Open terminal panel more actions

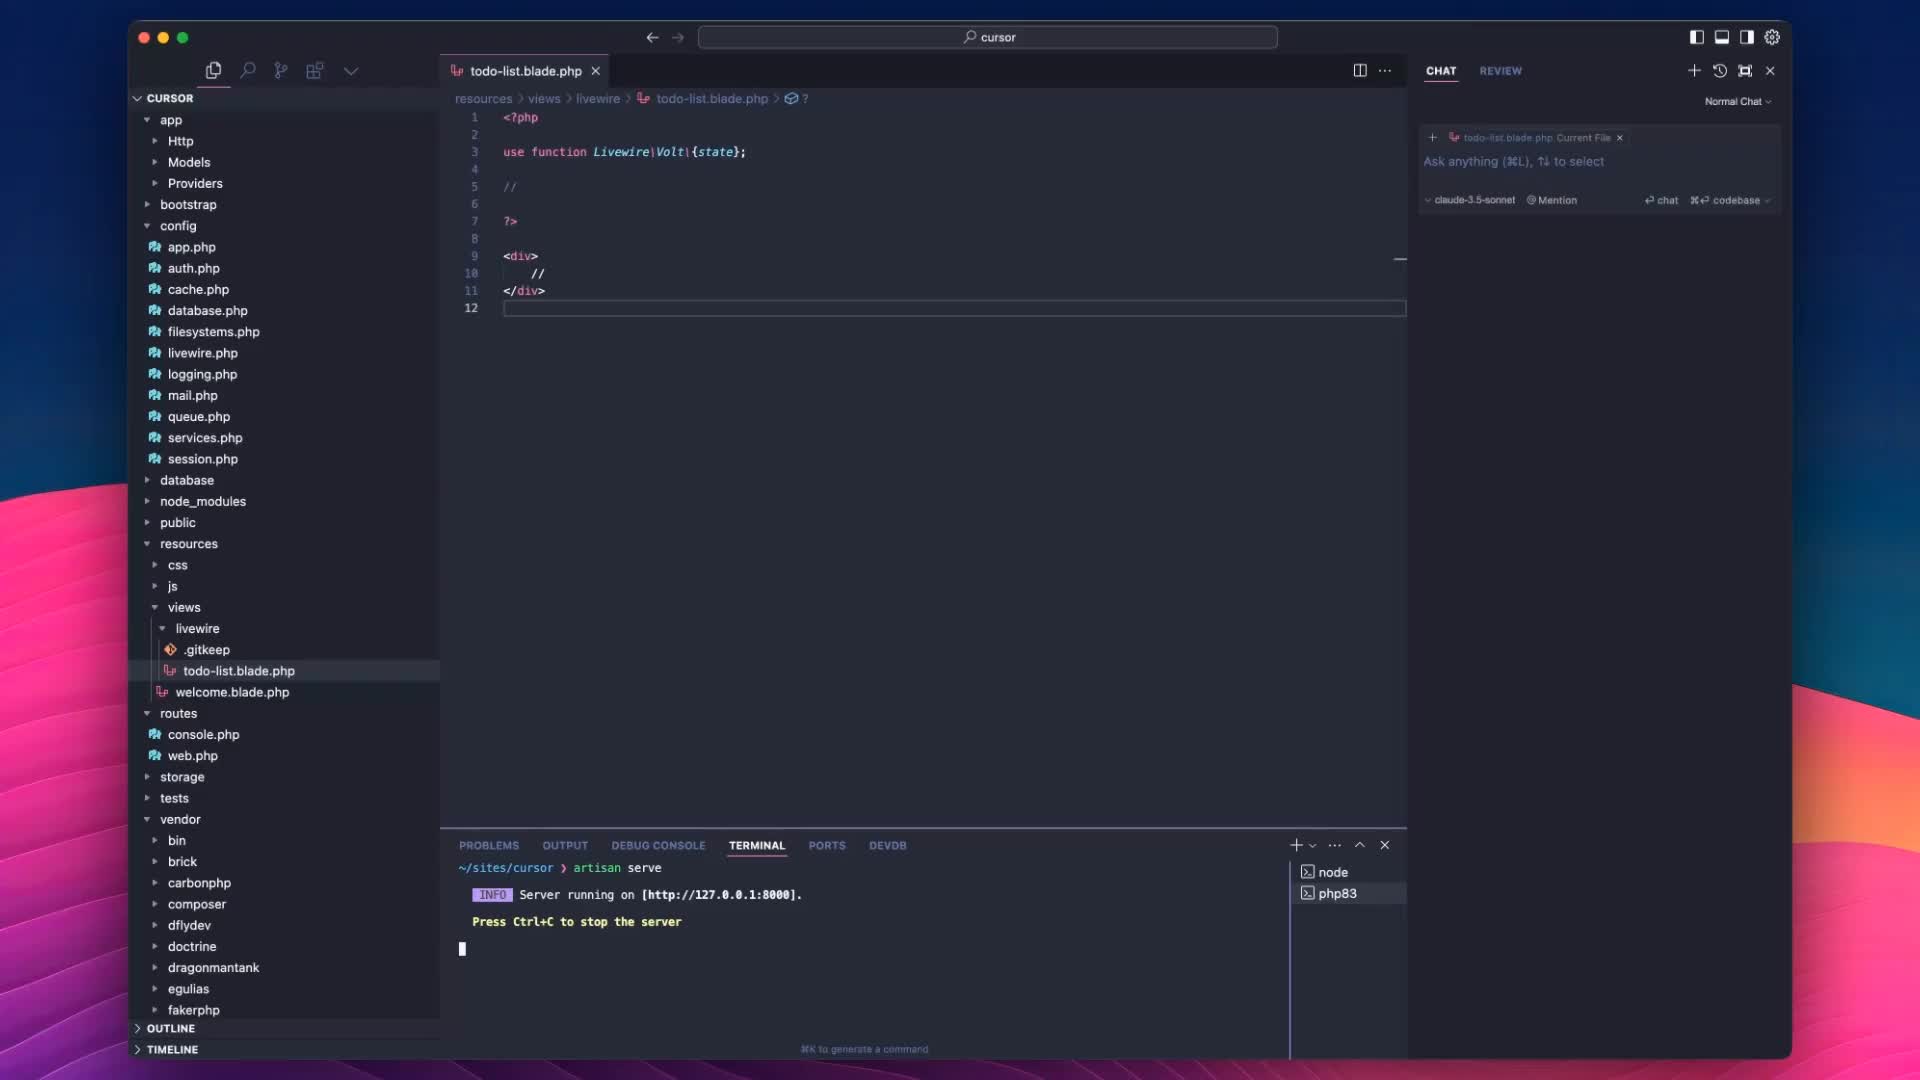[x=1335, y=846]
